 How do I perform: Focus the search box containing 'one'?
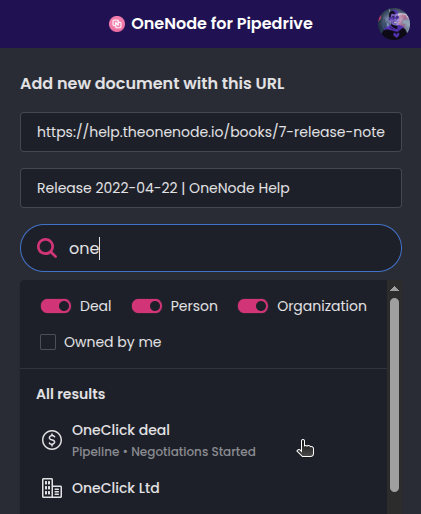click(x=211, y=248)
